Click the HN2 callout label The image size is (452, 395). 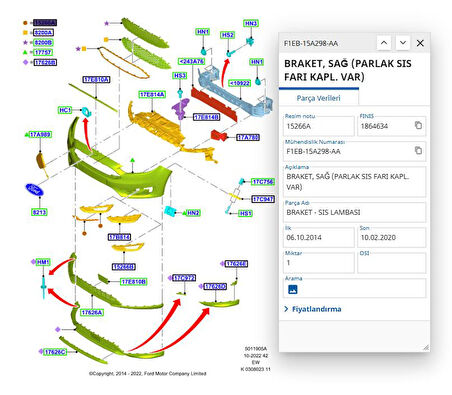tap(193, 213)
